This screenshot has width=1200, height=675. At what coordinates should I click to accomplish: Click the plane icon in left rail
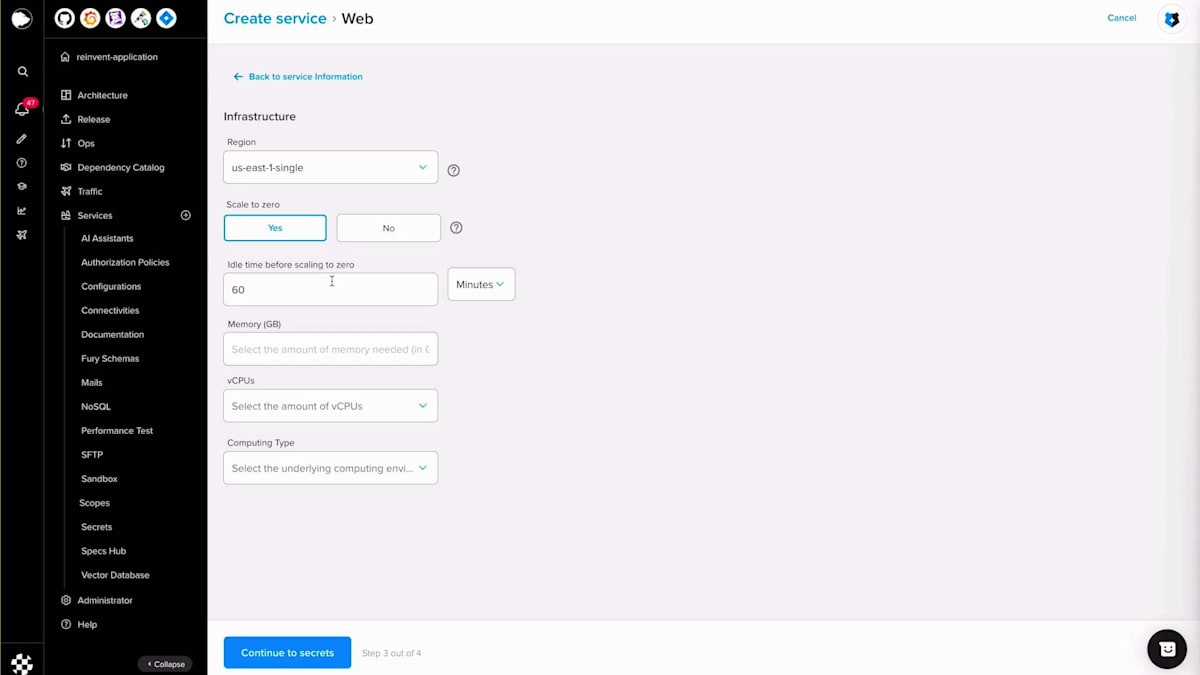[22, 235]
